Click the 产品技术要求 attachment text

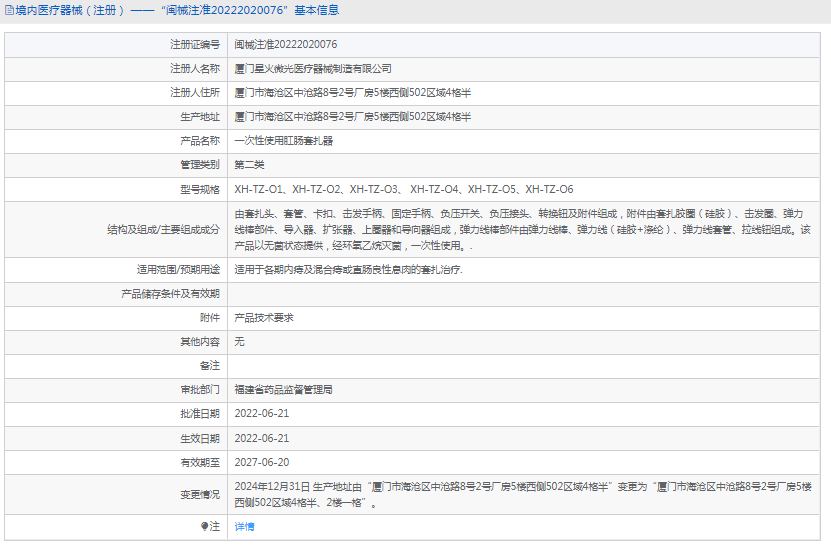[x=264, y=317]
